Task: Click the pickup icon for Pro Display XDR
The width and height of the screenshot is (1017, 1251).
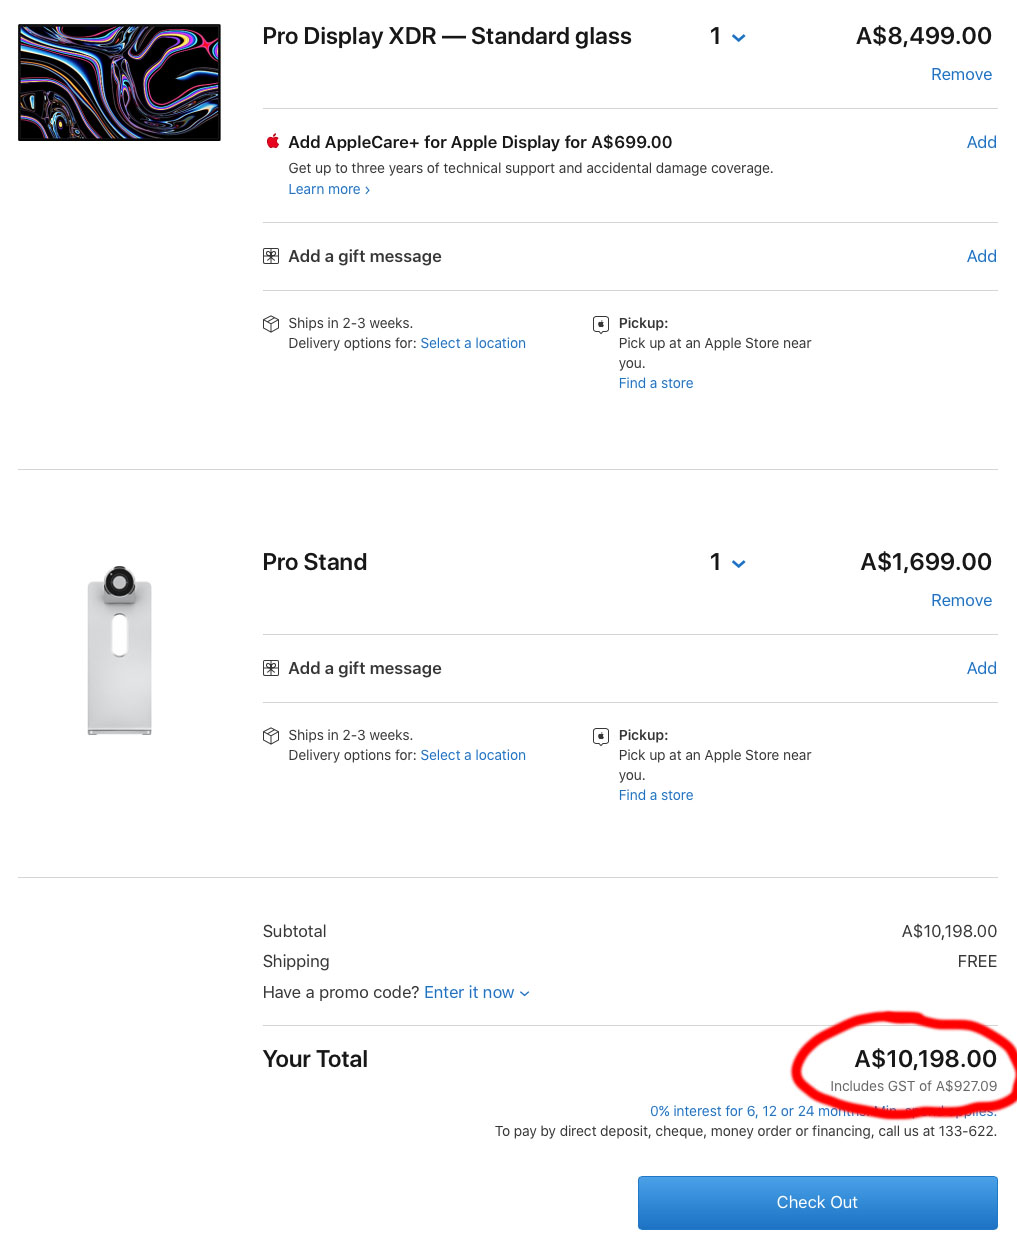Action: tap(601, 324)
